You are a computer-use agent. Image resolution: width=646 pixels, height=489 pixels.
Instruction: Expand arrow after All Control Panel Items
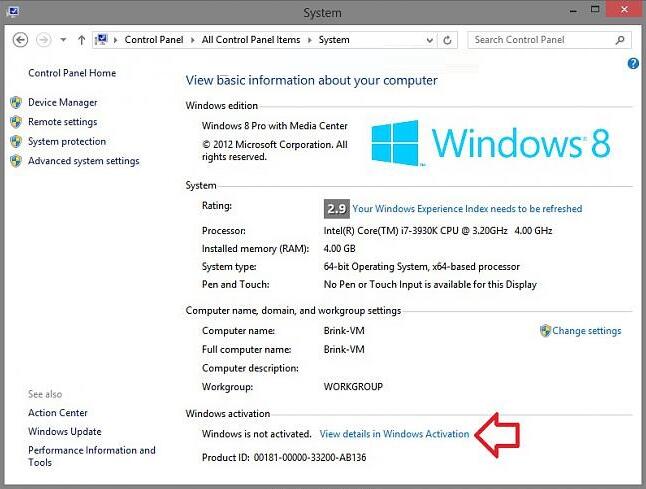tap(309, 40)
